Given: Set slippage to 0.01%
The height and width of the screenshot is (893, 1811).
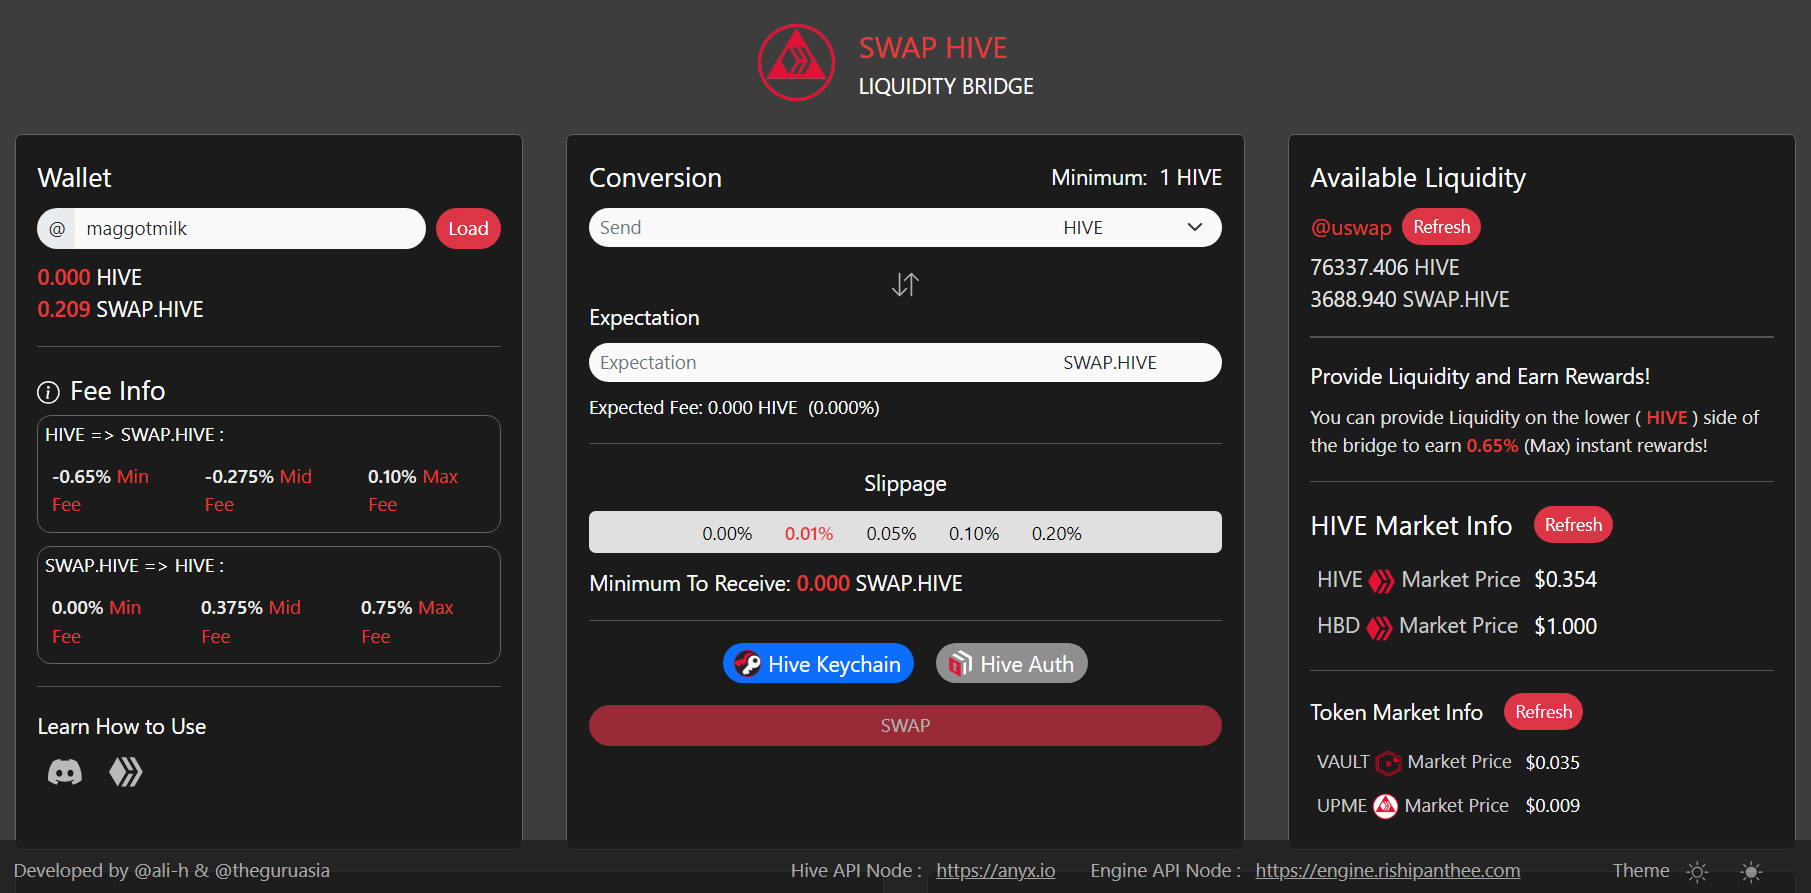Looking at the screenshot, I should tap(809, 534).
